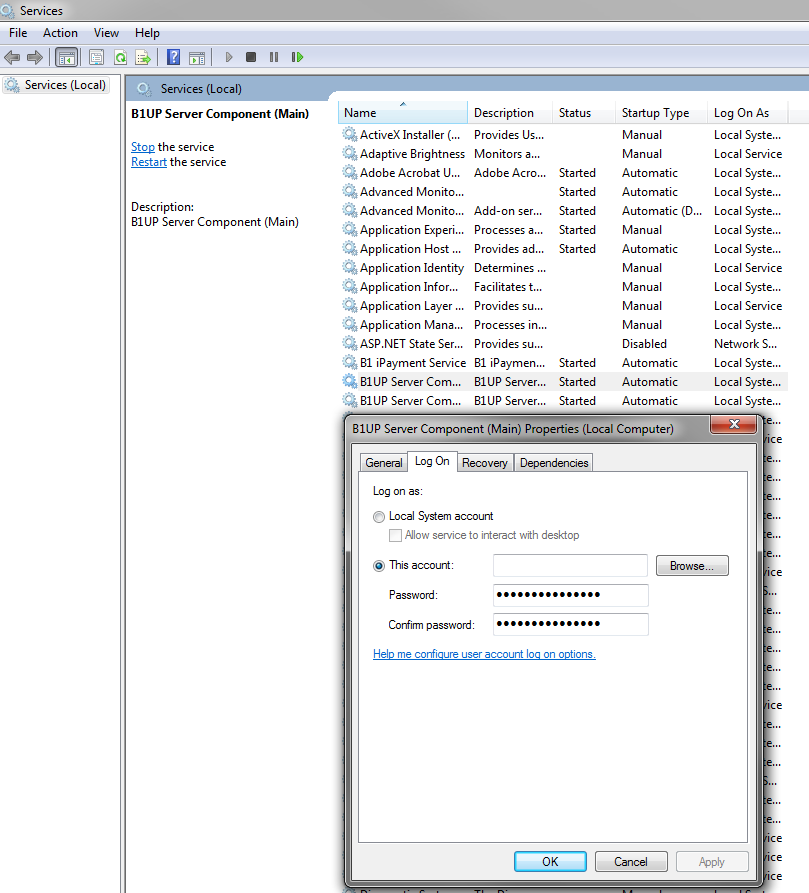Viewport: 809px width, 893px height.
Task: Click the Properties toolbar icon
Action: point(97,58)
